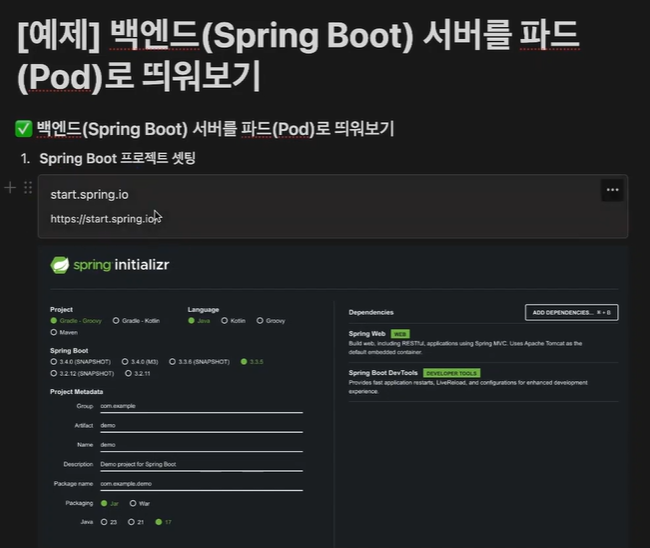Screen dimensions: 650x548
Task: Click the 'spring initializr' logo text
Action: click(121, 265)
